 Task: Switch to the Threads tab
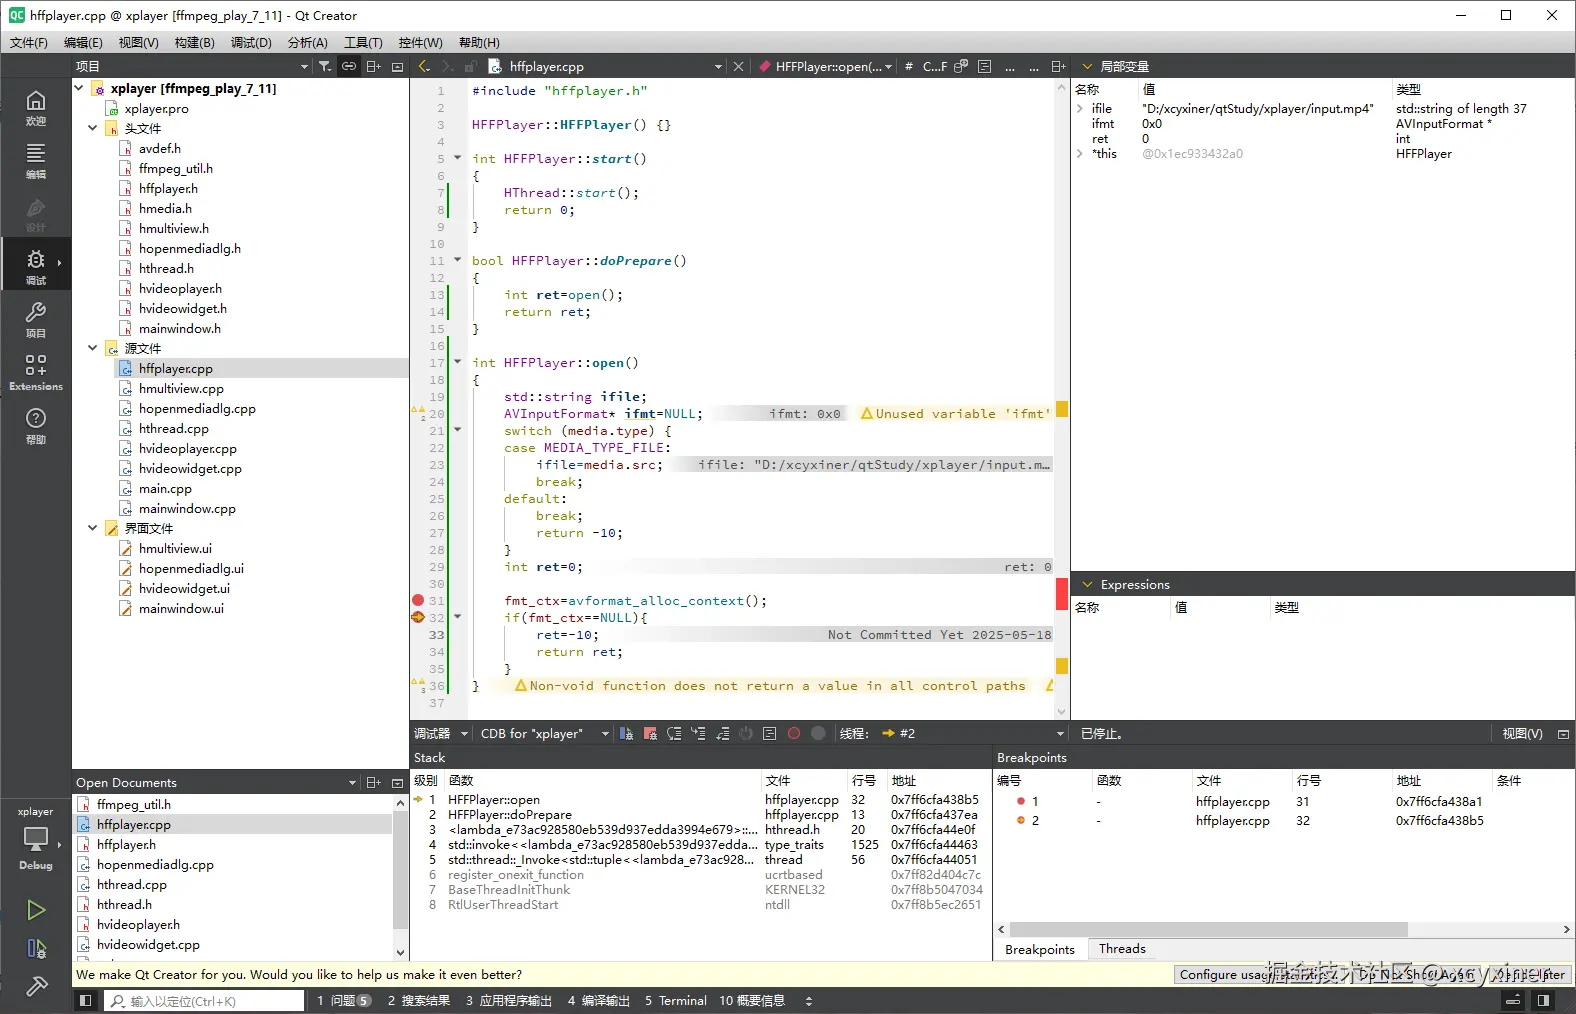[1121, 949]
